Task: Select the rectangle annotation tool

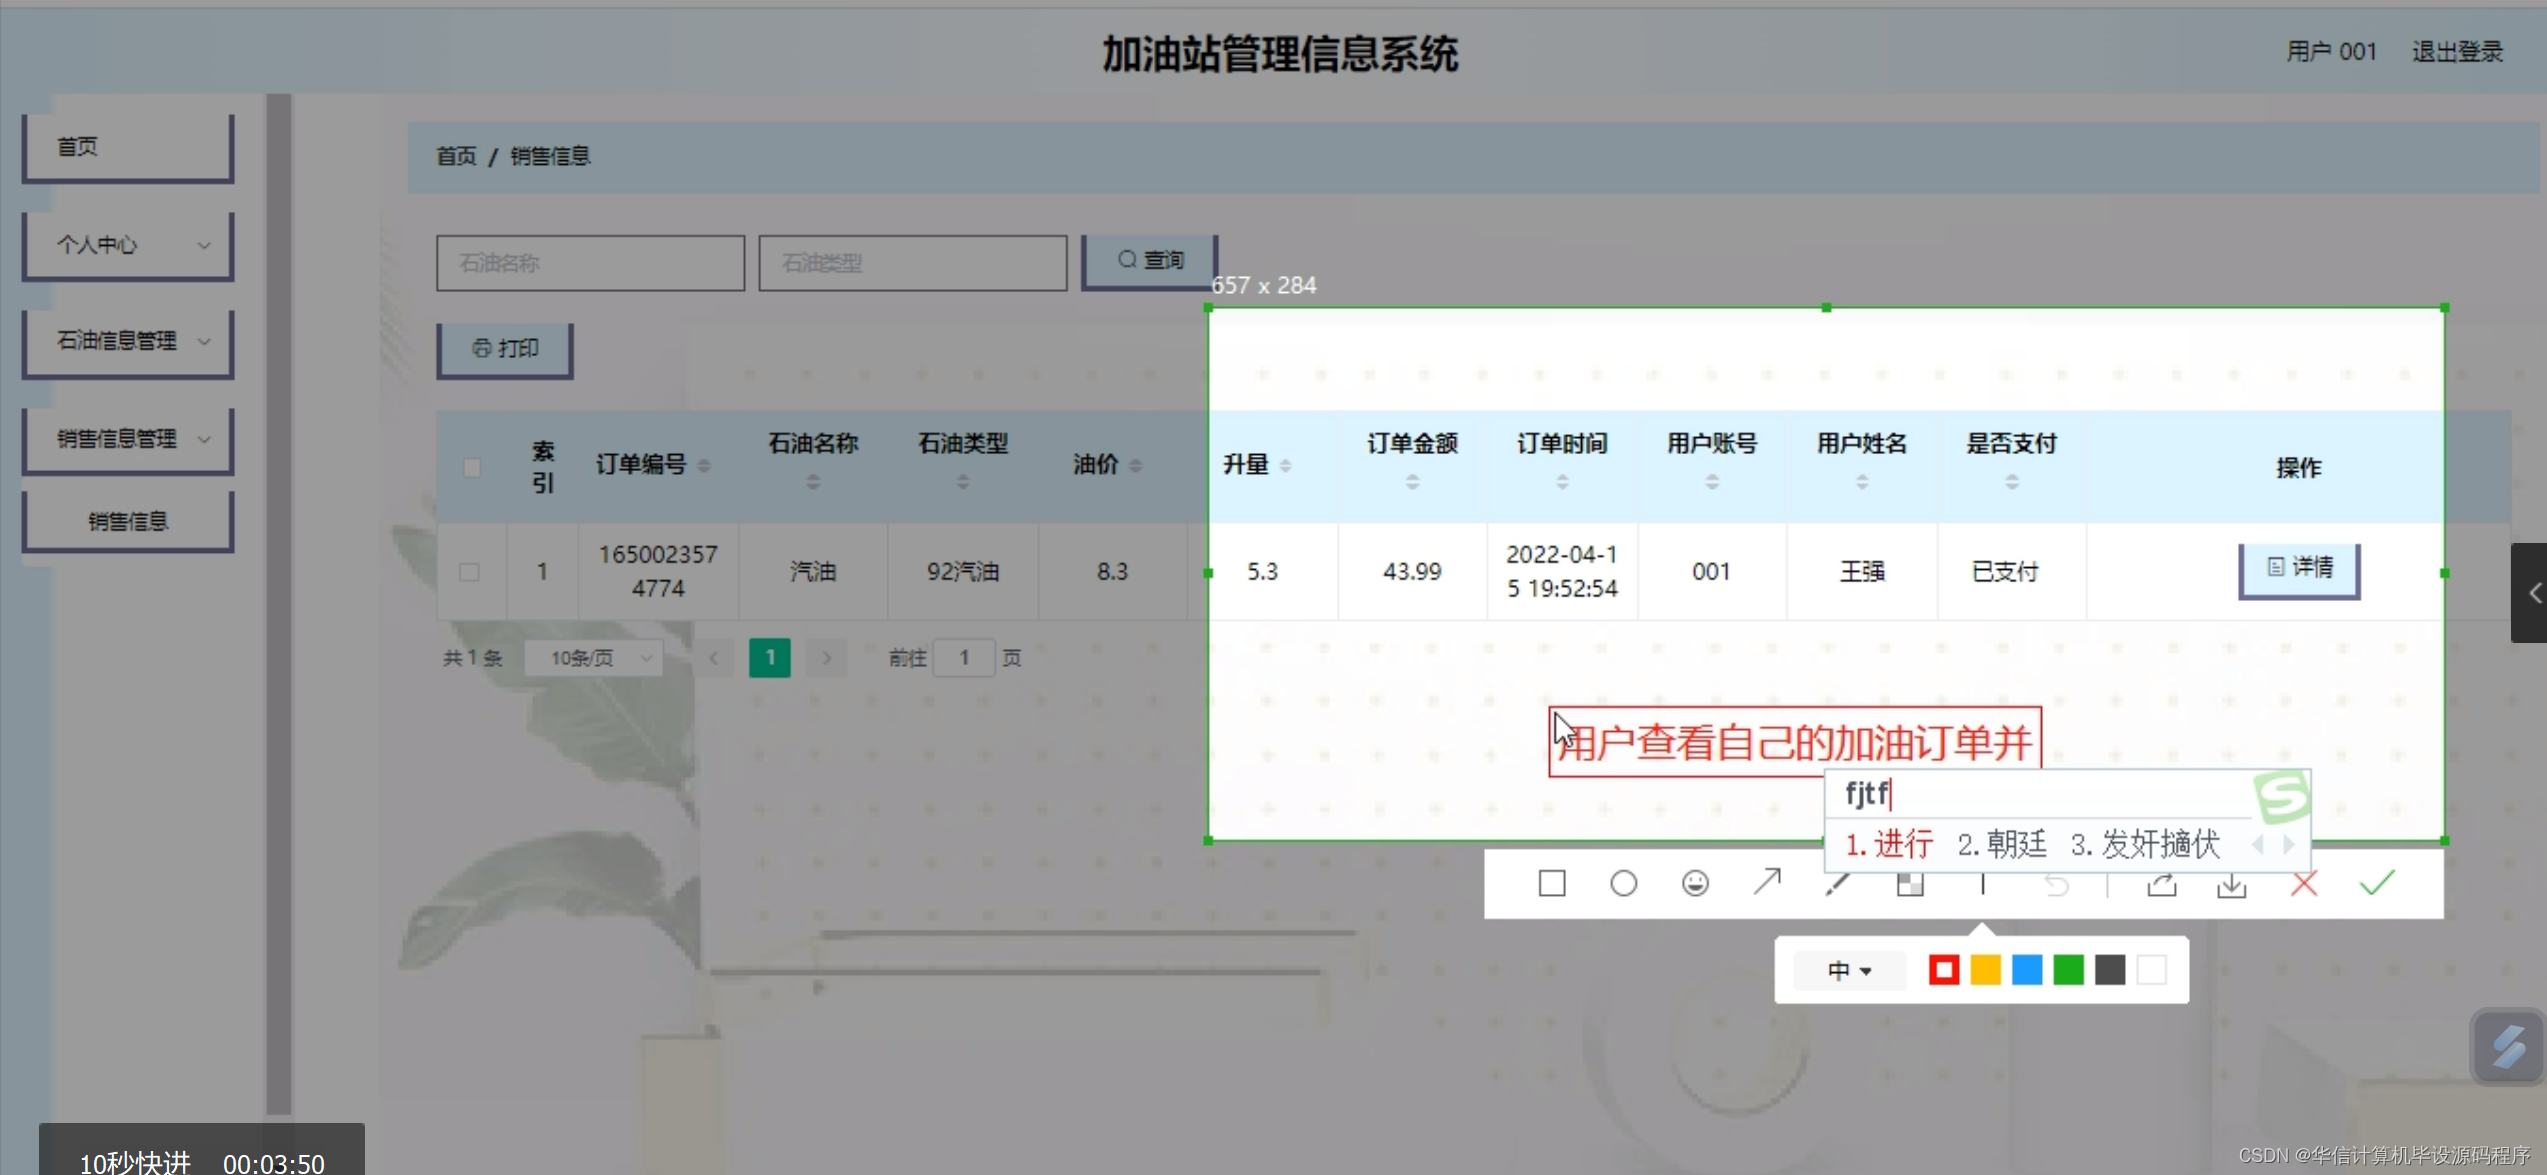Action: [x=1551, y=883]
